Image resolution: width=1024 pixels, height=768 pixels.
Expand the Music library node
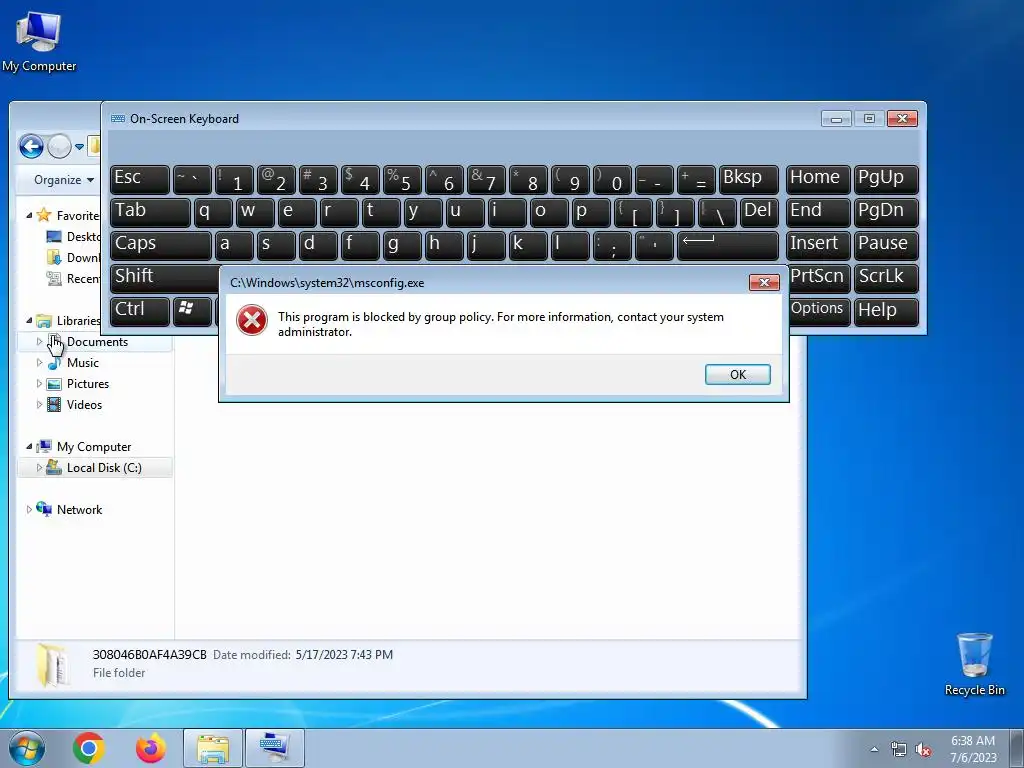[39, 362]
